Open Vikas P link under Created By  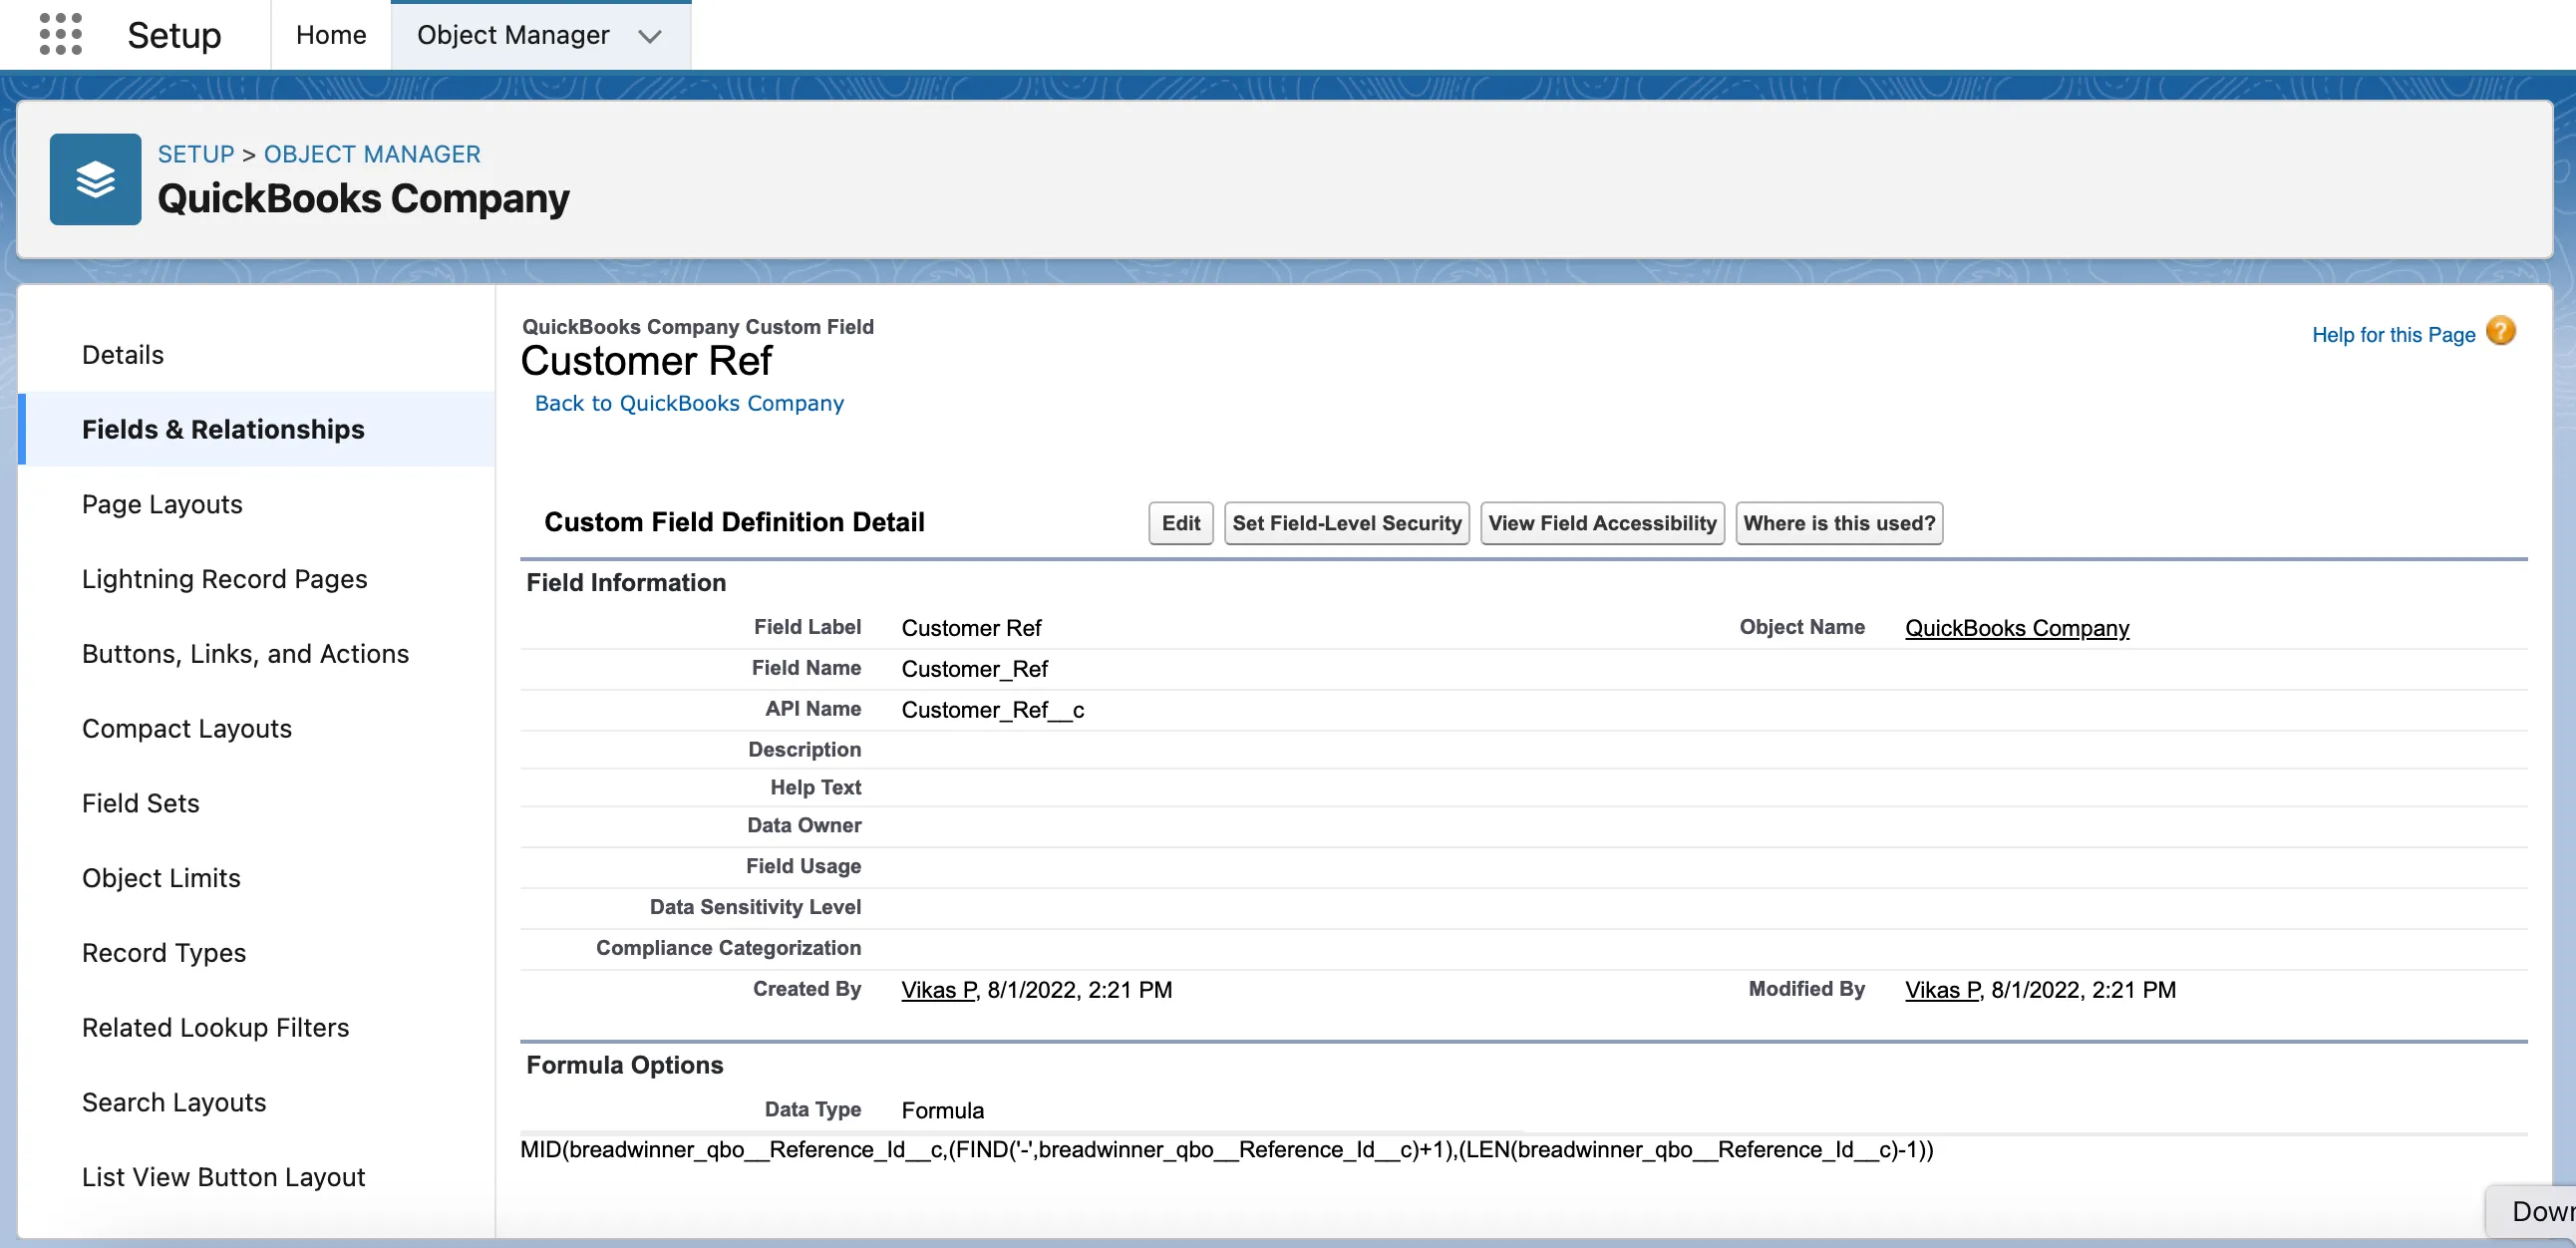point(938,990)
